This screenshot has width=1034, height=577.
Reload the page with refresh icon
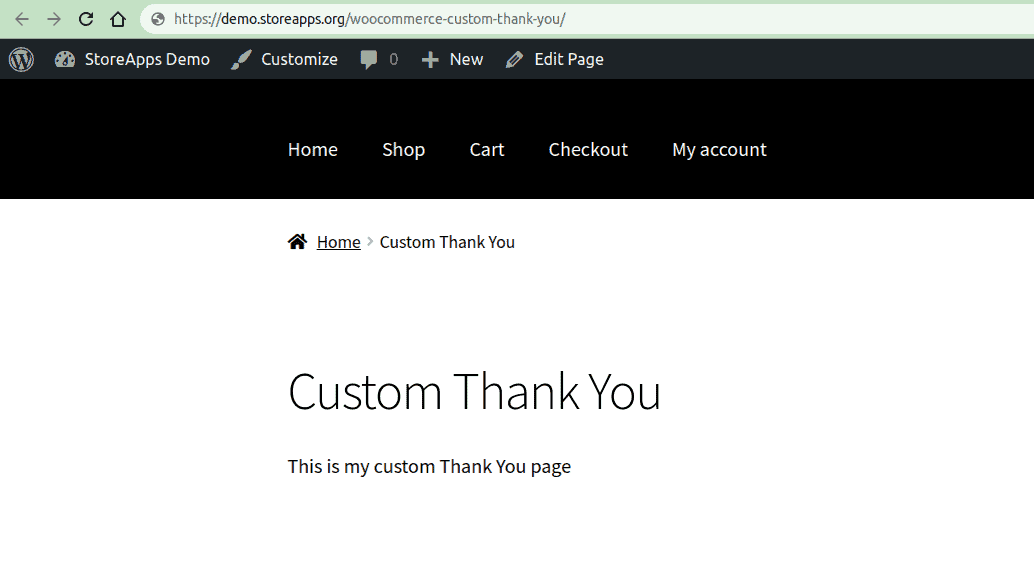tap(86, 19)
